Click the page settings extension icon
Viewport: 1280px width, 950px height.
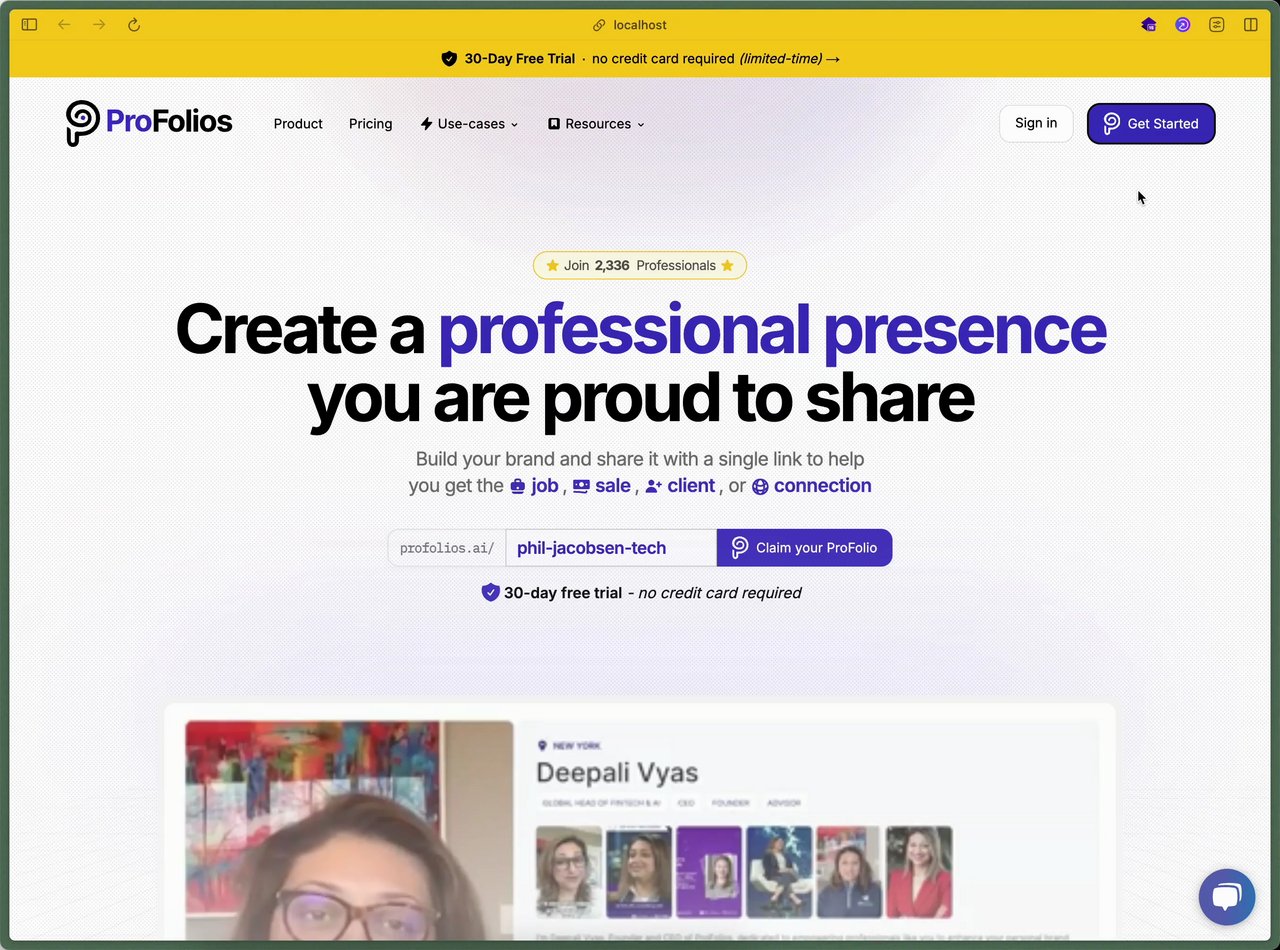[1217, 25]
